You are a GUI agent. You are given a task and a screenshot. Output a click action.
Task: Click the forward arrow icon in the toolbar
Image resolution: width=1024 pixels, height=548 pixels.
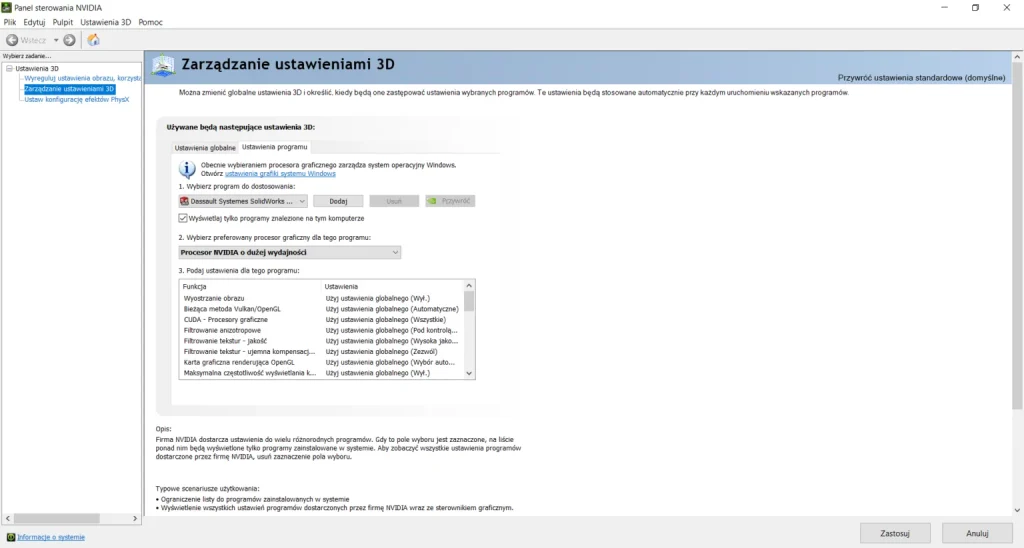click(x=69, y=40)
